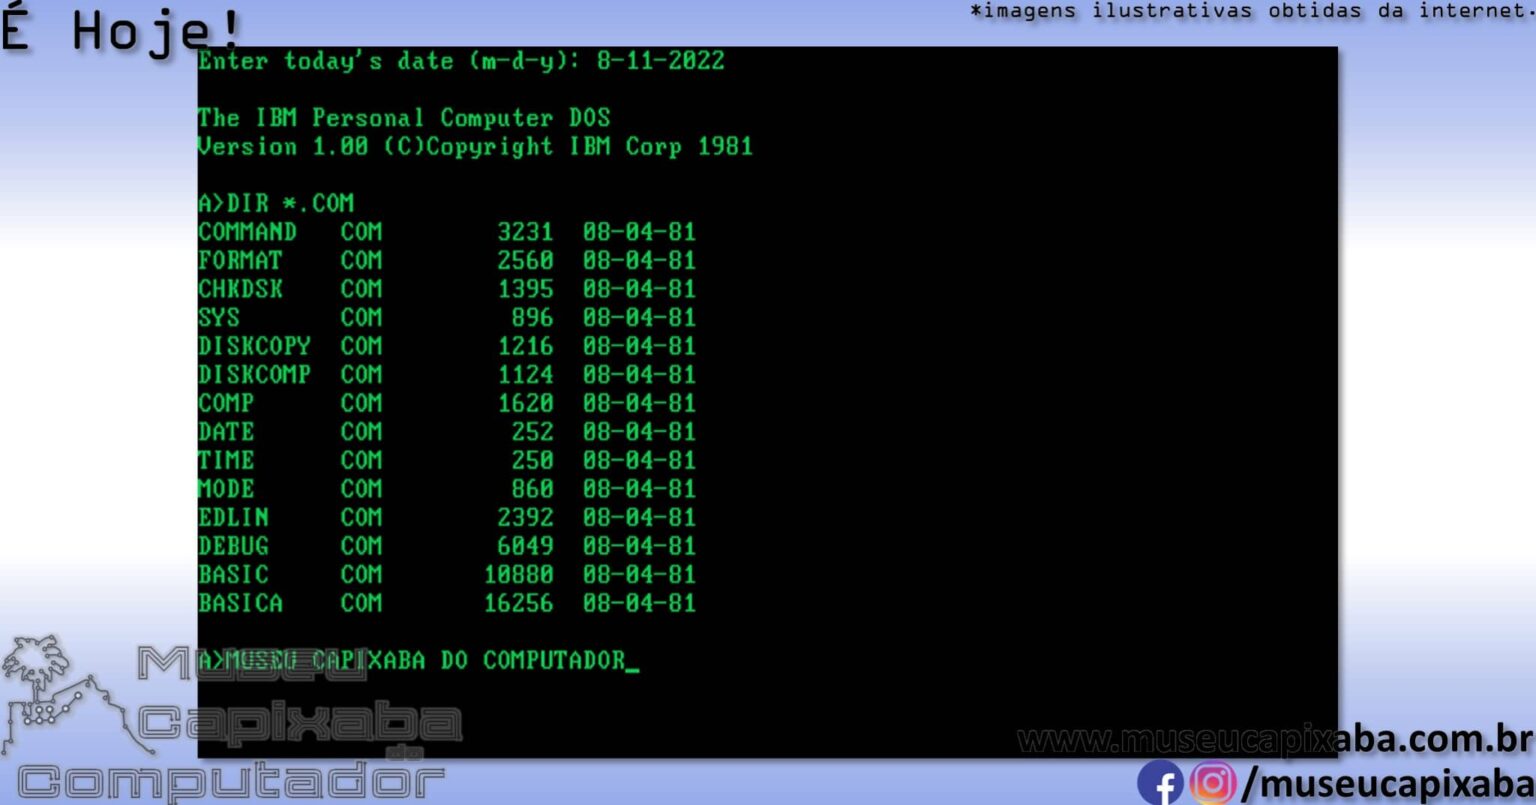Expand the MODE.COM file entry
The height and width of the screenshot is (805, 1536).
290,489
